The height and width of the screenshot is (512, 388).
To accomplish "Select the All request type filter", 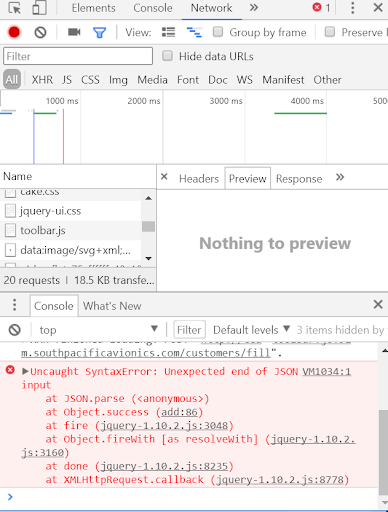I will click(12, 79).
